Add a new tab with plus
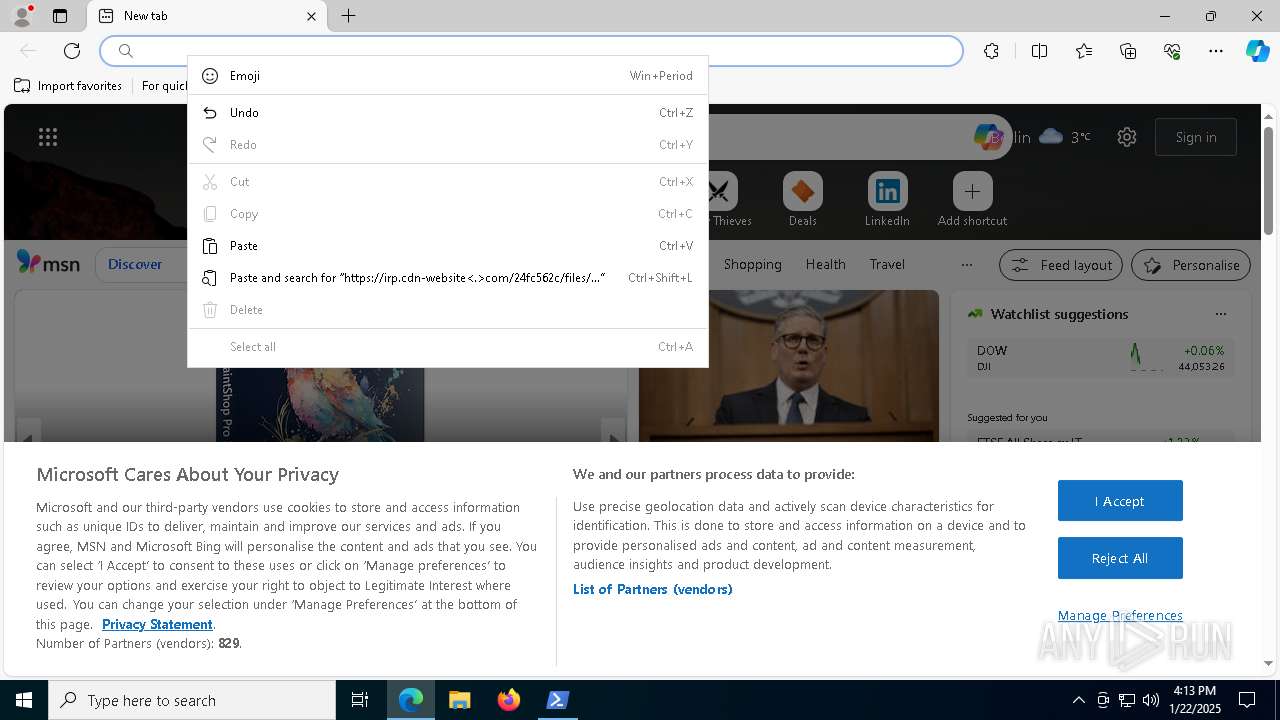The image size is (1280, 720). [x=348, y=16]
